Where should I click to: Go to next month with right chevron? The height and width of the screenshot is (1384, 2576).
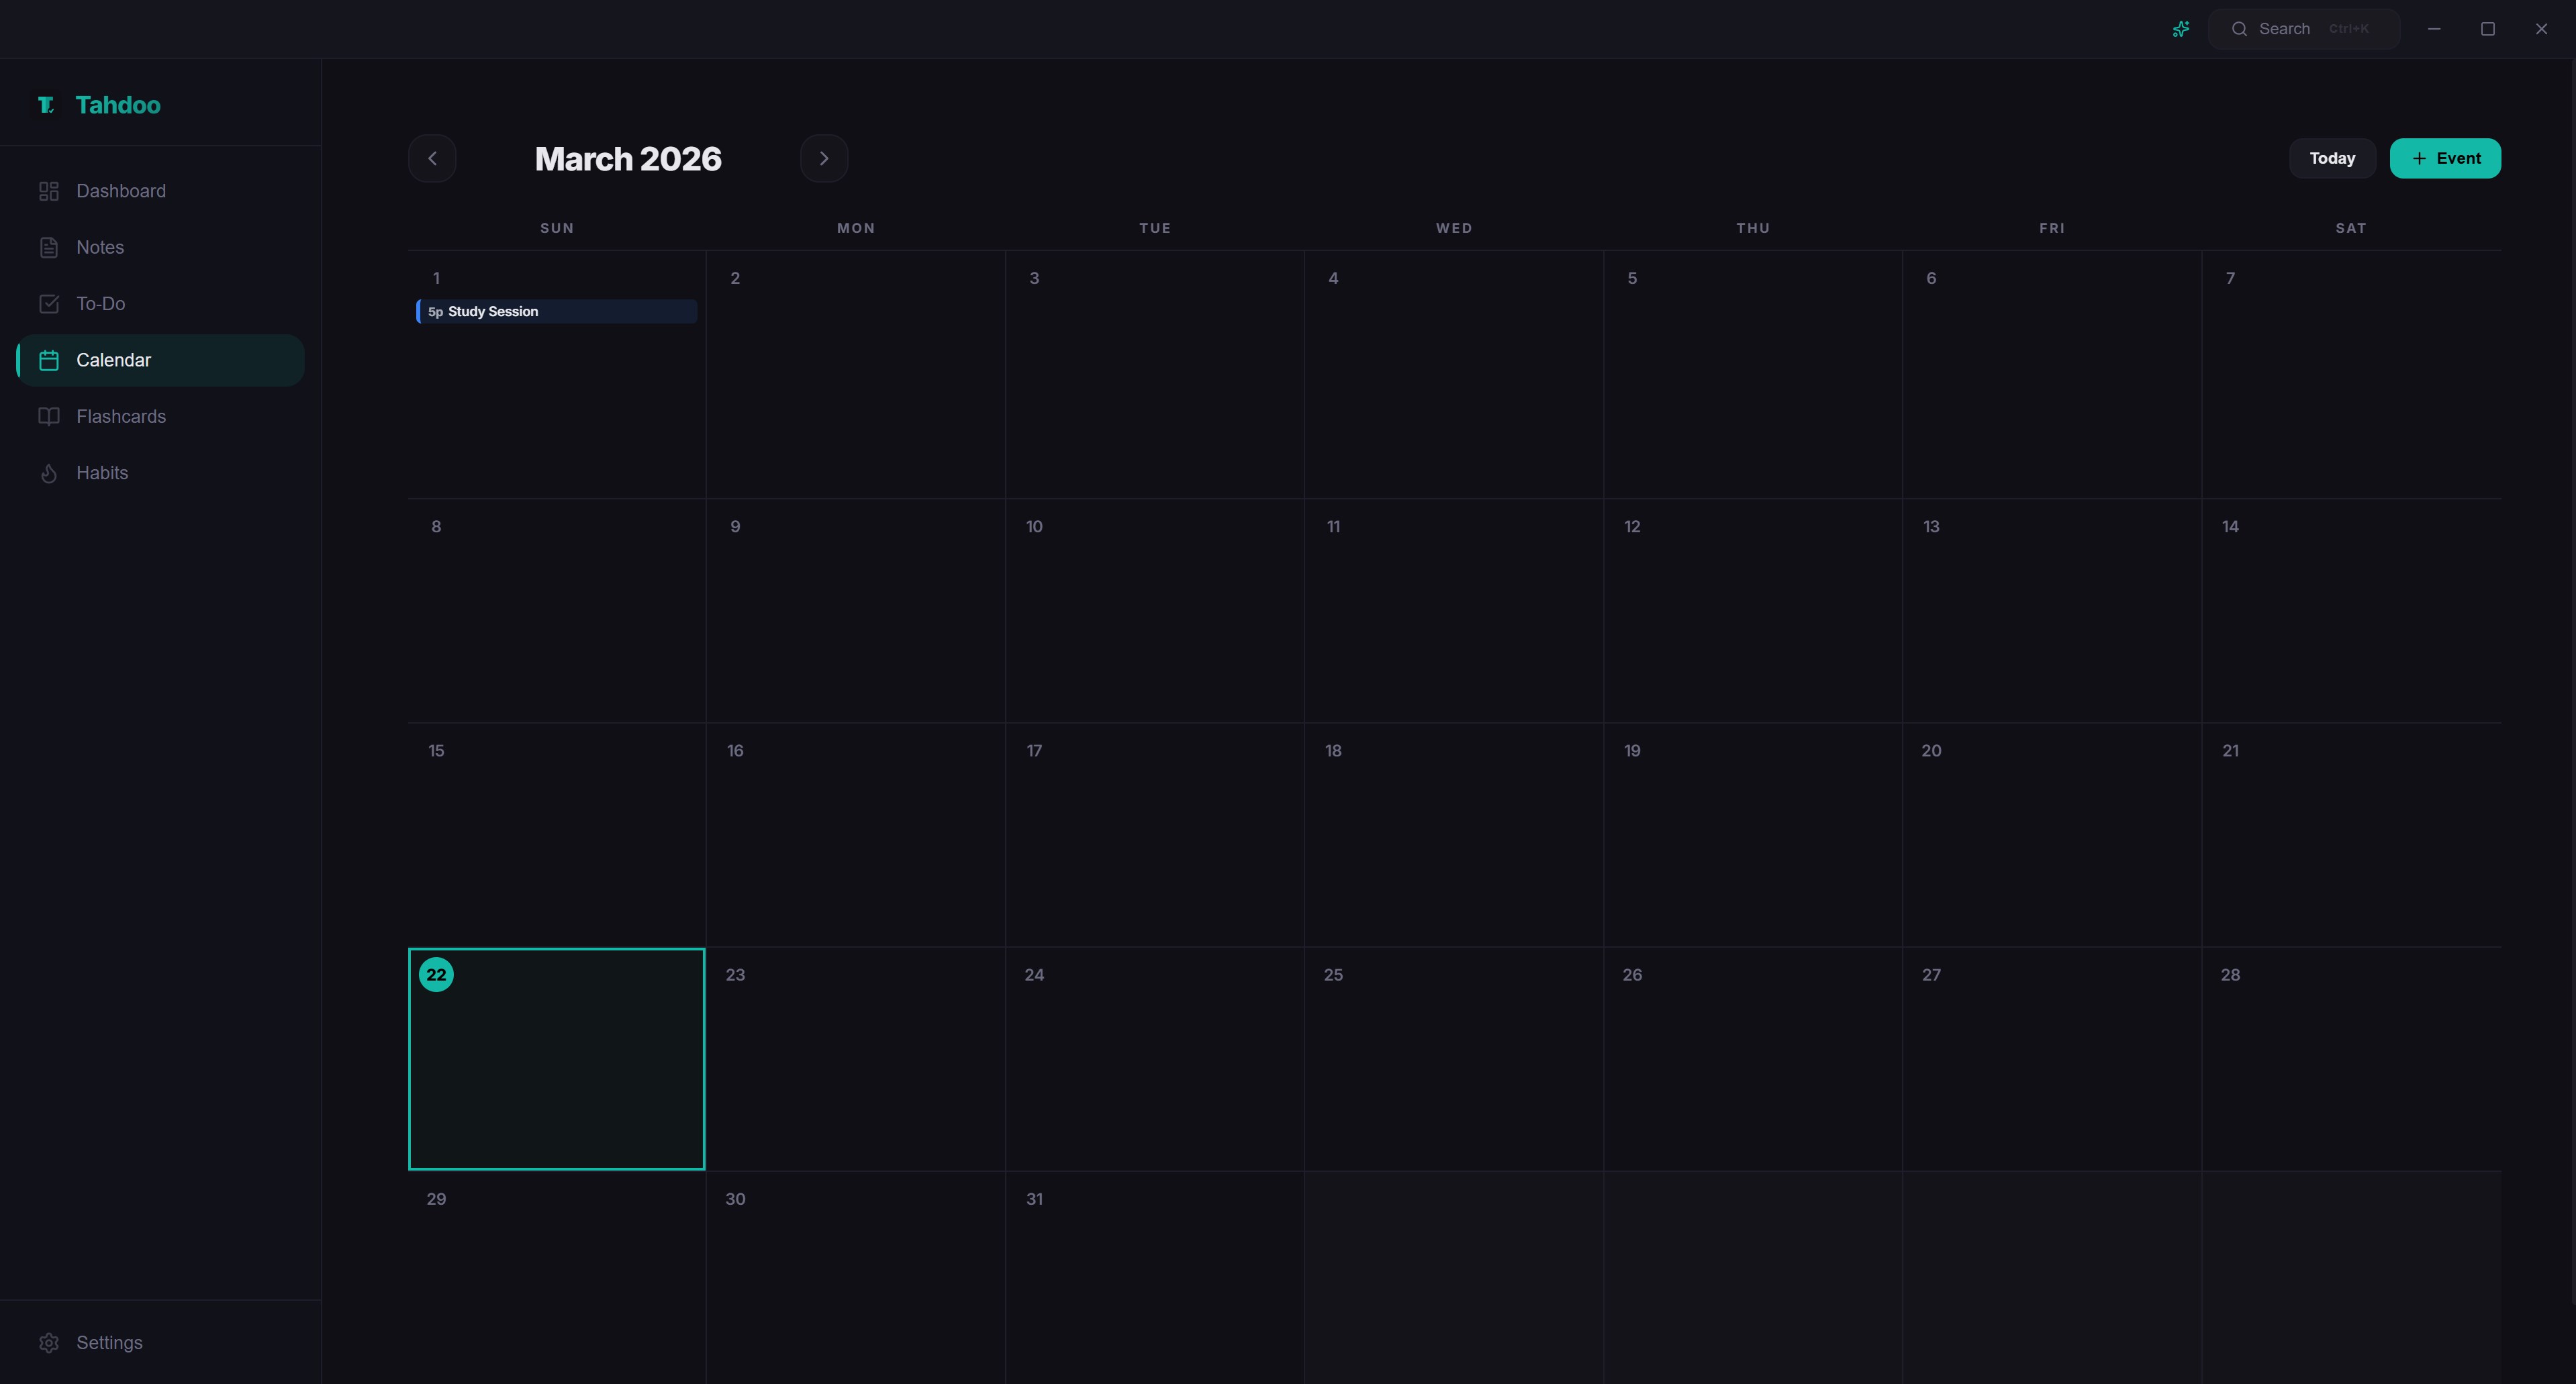(x=824, y=158)
